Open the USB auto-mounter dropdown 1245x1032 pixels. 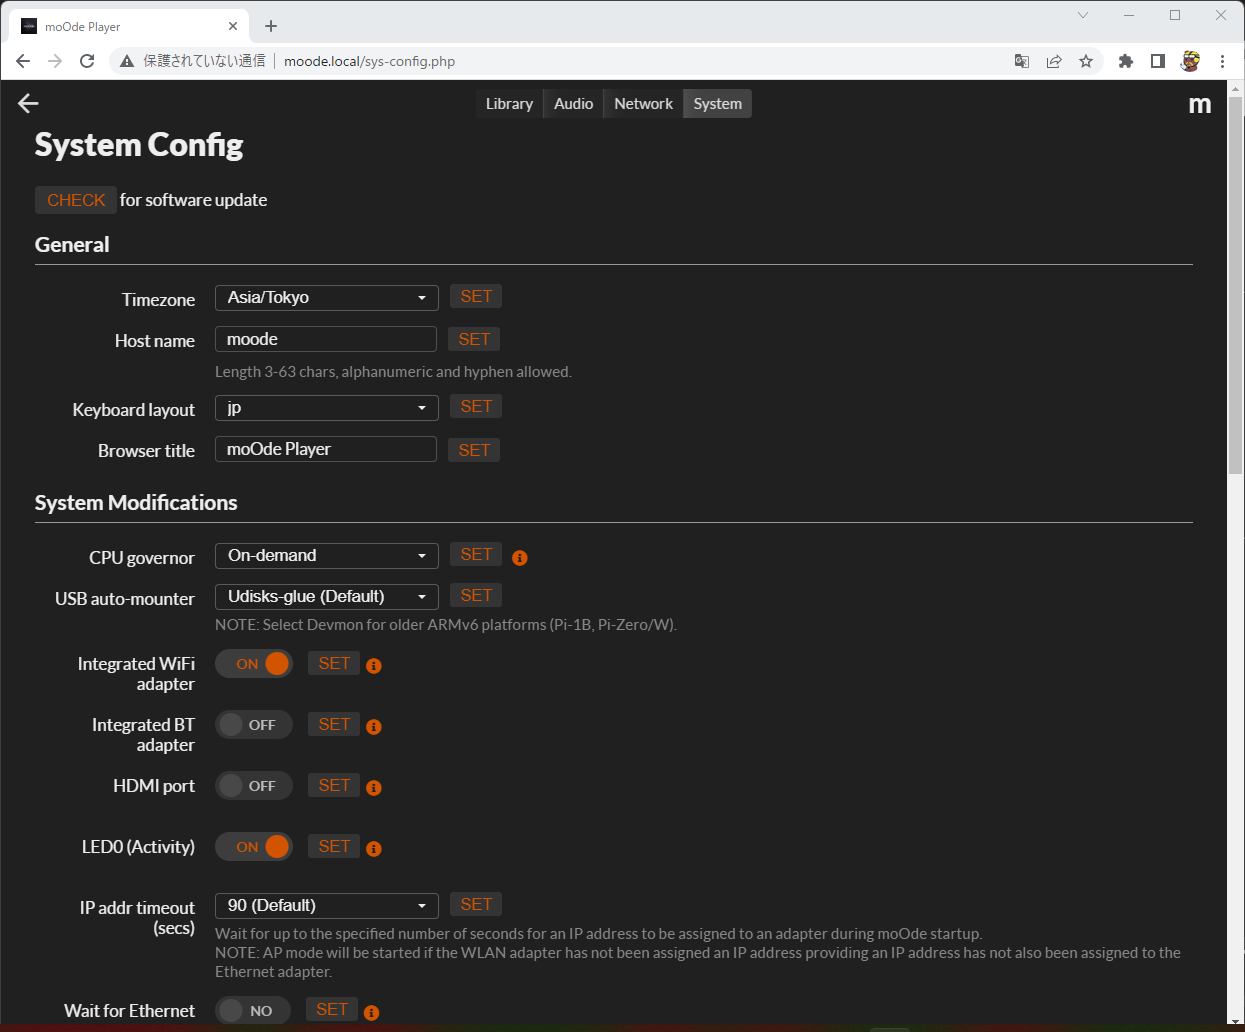coord(327,597)
